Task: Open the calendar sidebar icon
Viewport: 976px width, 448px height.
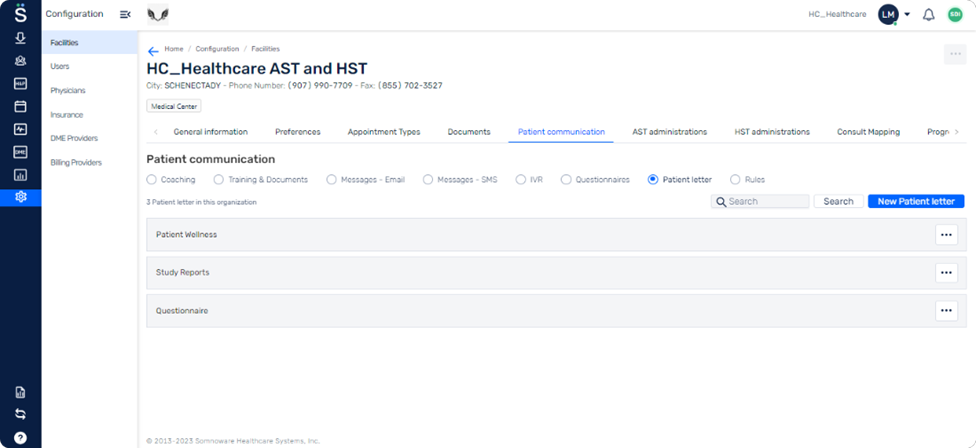Action: tap(21, 106)
